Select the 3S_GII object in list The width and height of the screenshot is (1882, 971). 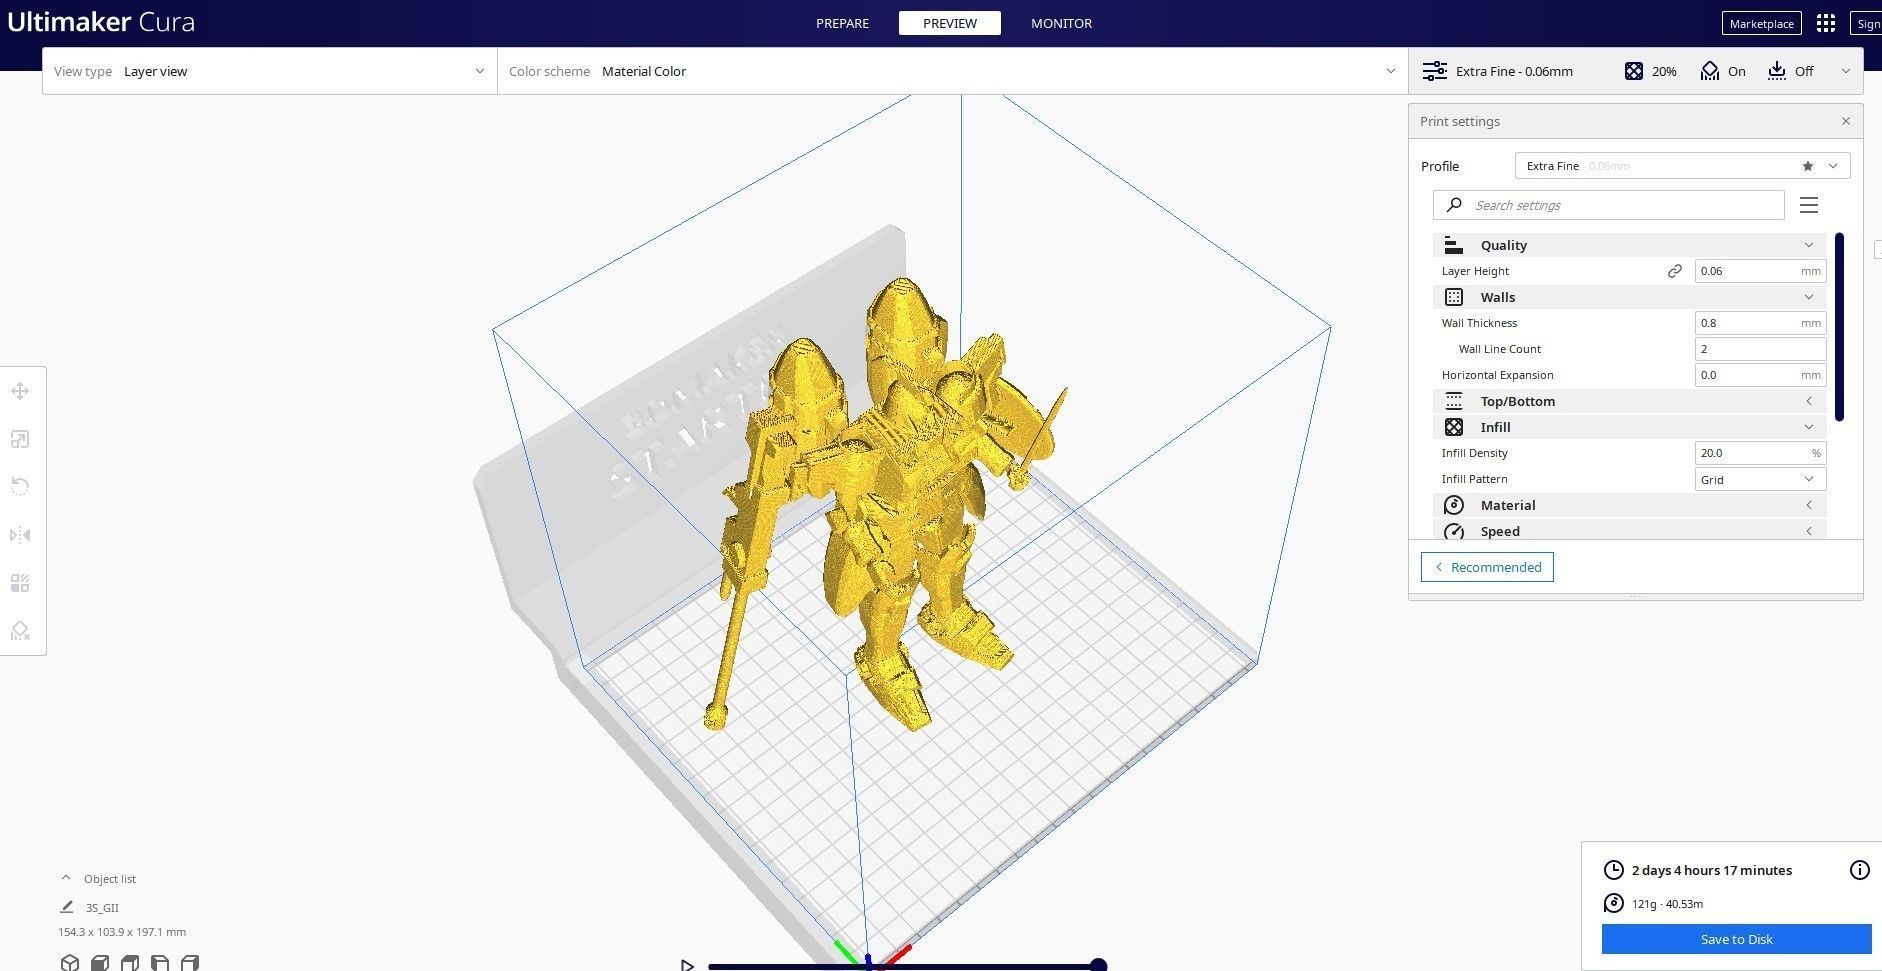(102, 908)
